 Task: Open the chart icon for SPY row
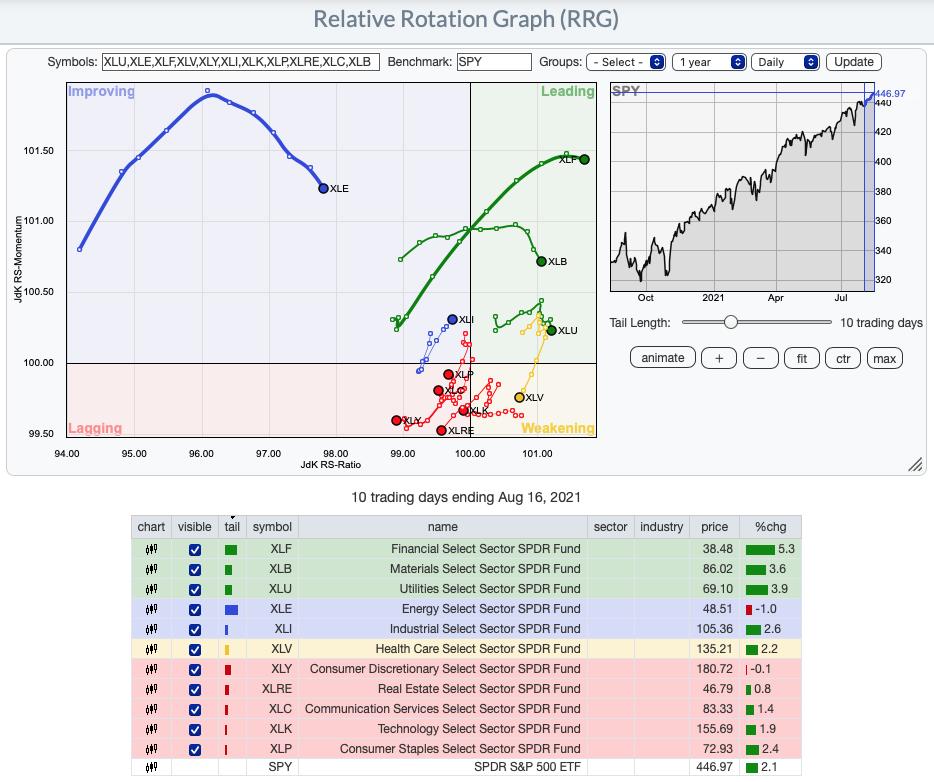[151, 767]
